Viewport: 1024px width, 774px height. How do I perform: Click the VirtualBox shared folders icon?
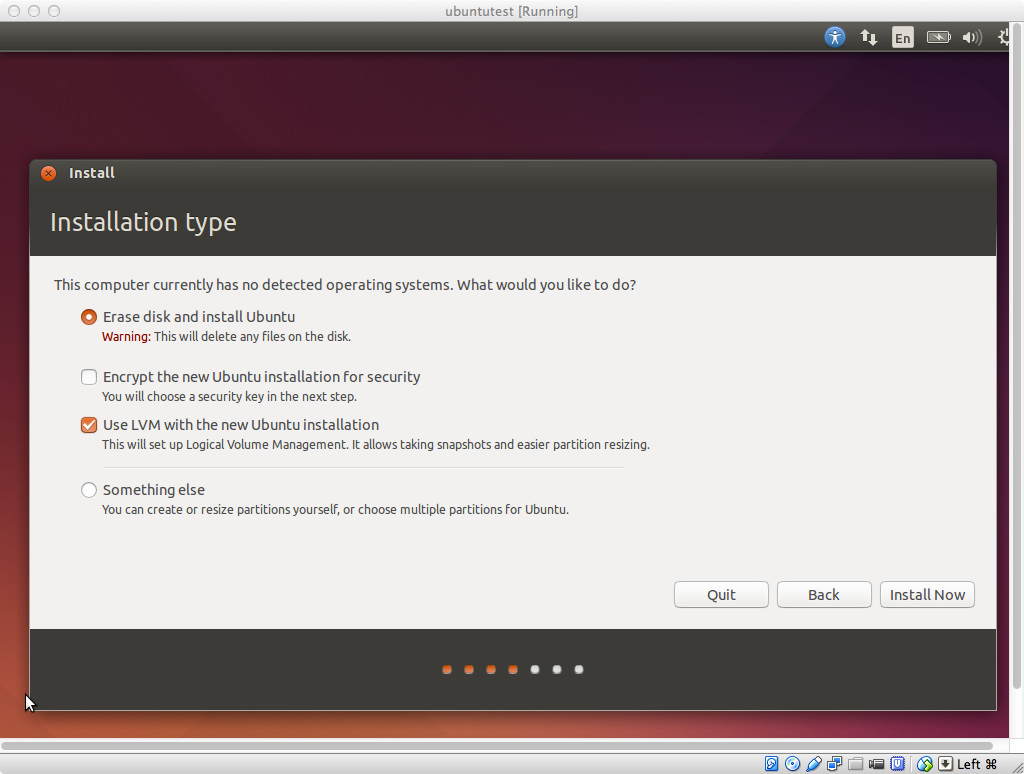pos(856,764)
